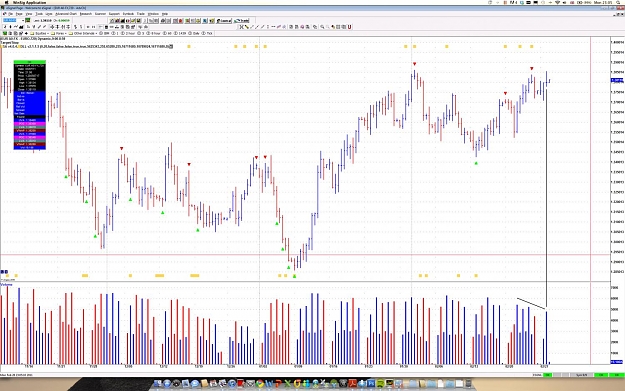Viewport: 625px width, 391px height.
Task: Select the 2 hour interval
Action: [128, 33]
